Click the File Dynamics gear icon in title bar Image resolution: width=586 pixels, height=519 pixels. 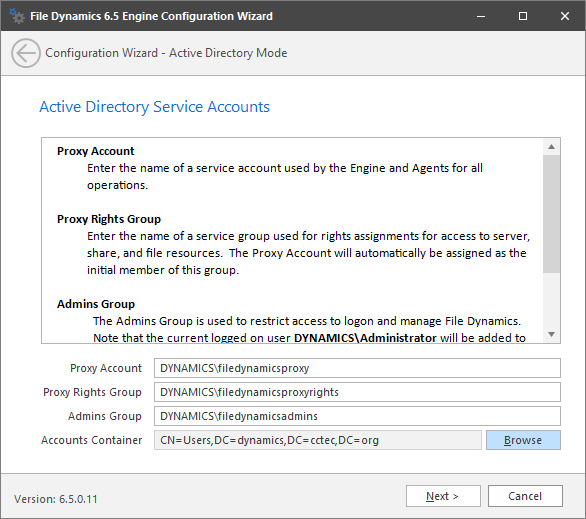click(17, 16)
